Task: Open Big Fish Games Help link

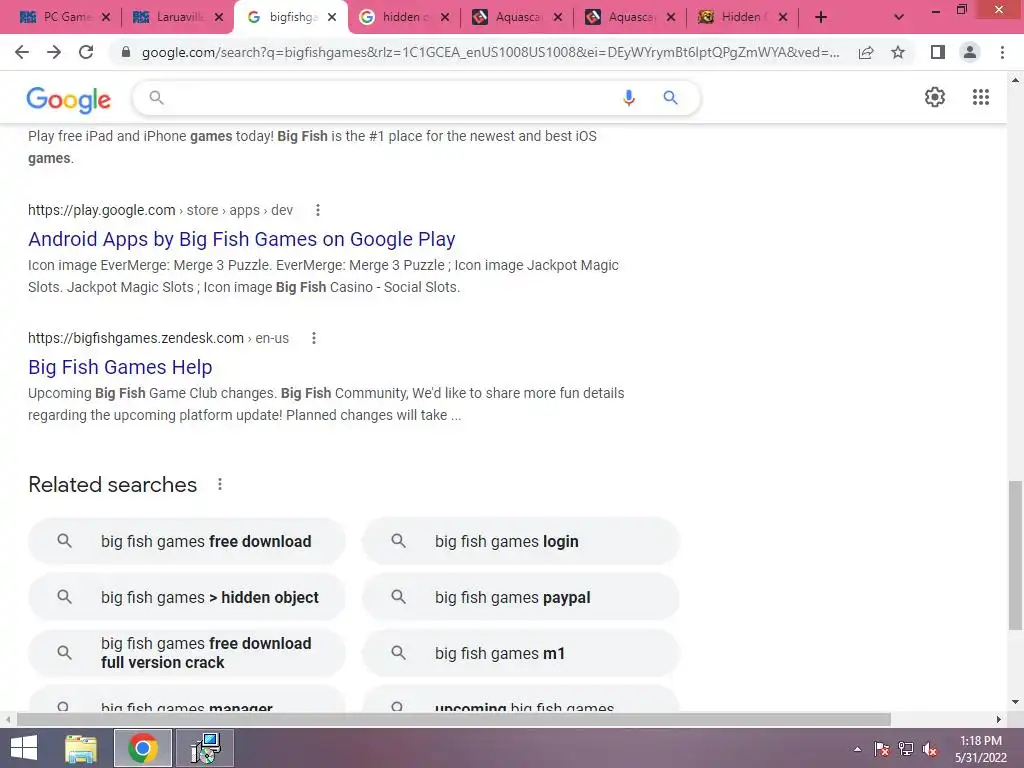Action: [120, 367]
